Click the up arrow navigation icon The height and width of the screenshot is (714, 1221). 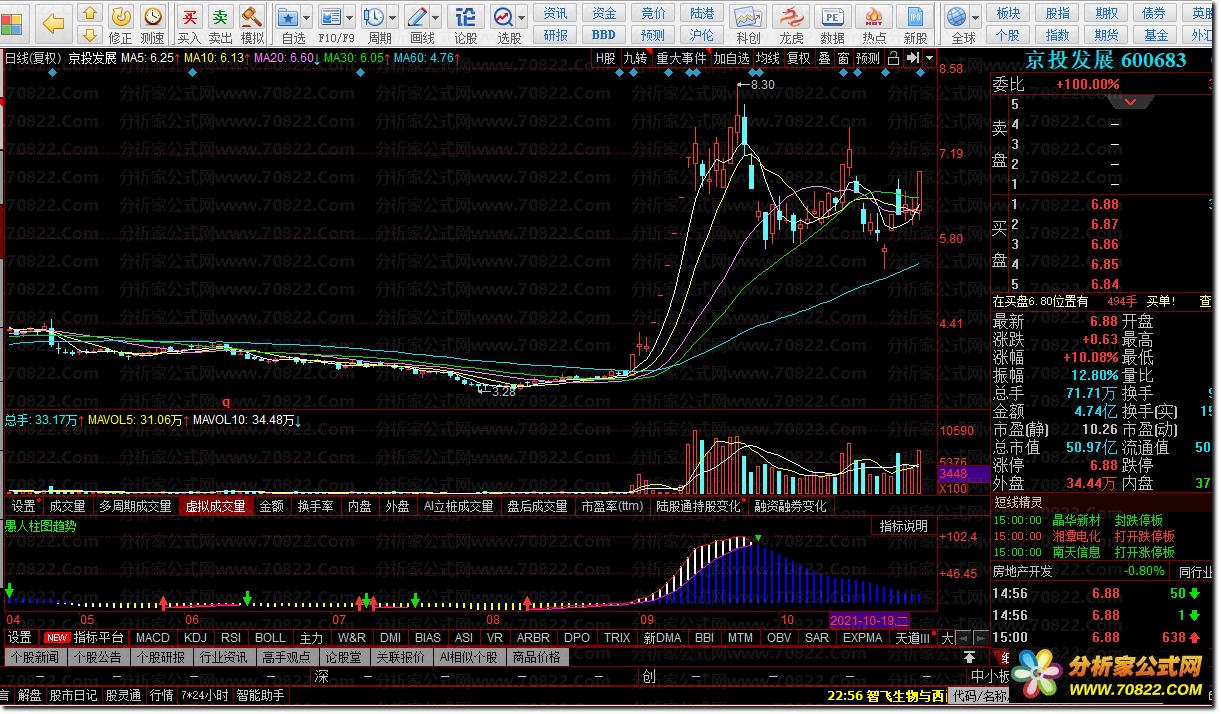click(x=89, y=14)
